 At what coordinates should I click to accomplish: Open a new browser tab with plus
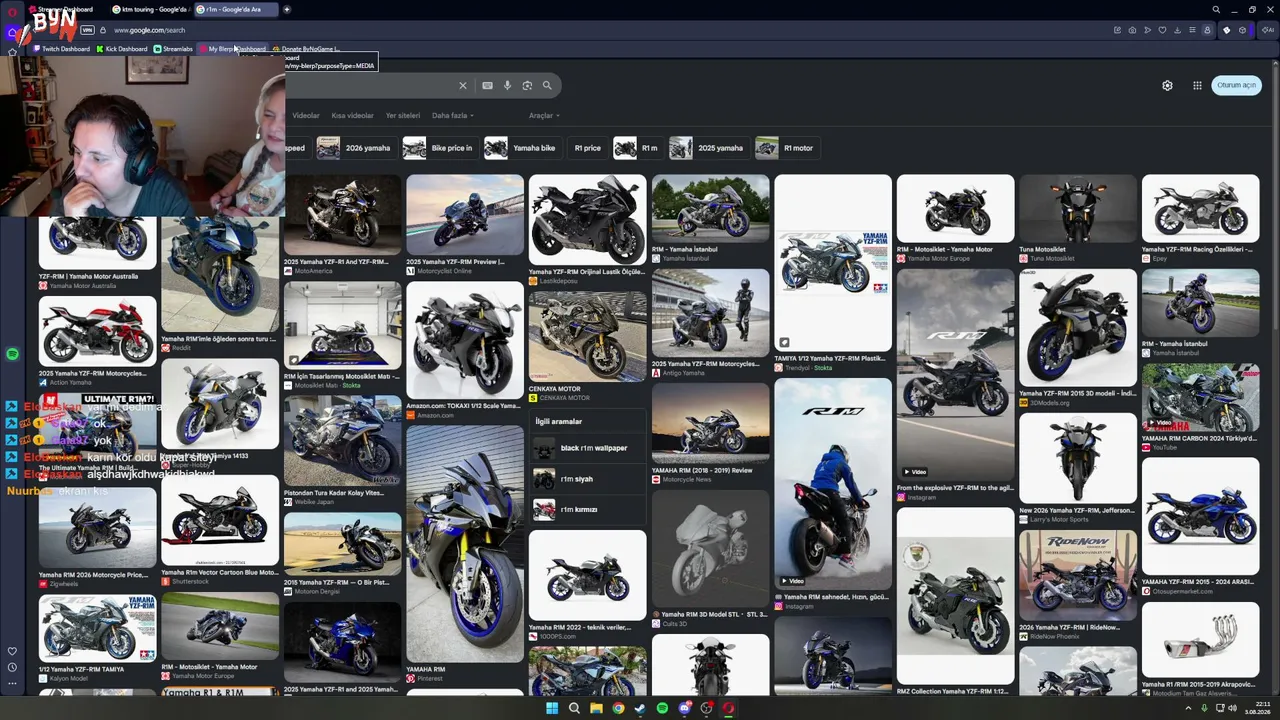click(286, 9)
